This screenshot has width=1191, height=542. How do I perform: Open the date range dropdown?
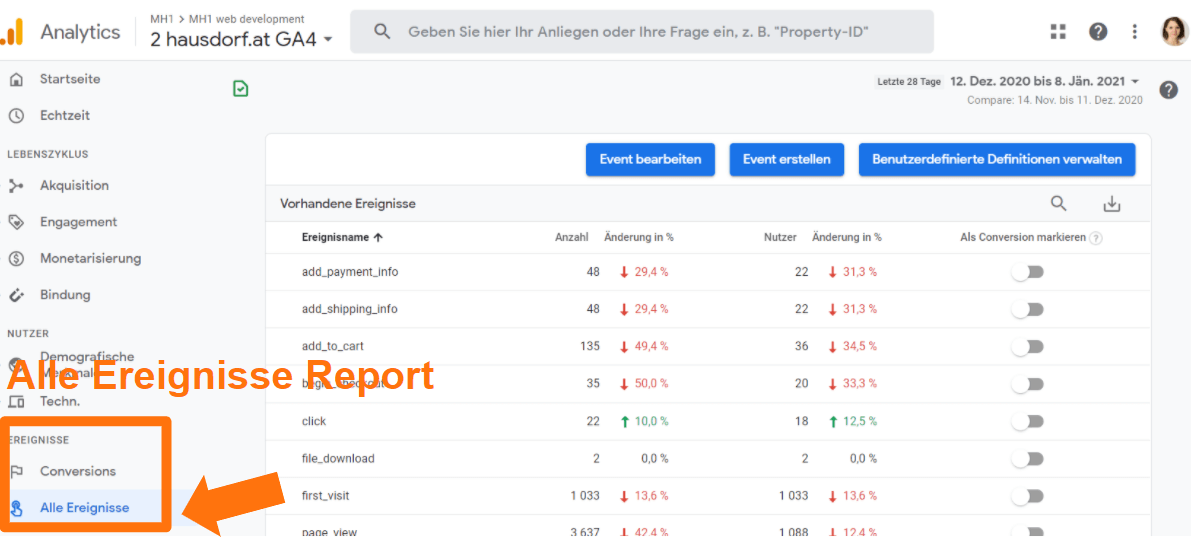1046,81
